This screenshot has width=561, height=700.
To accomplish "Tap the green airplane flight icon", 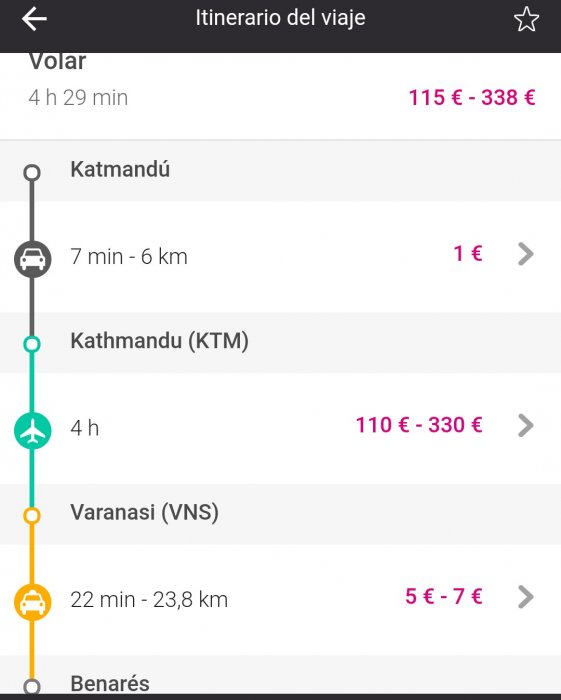I will point(33,430).
